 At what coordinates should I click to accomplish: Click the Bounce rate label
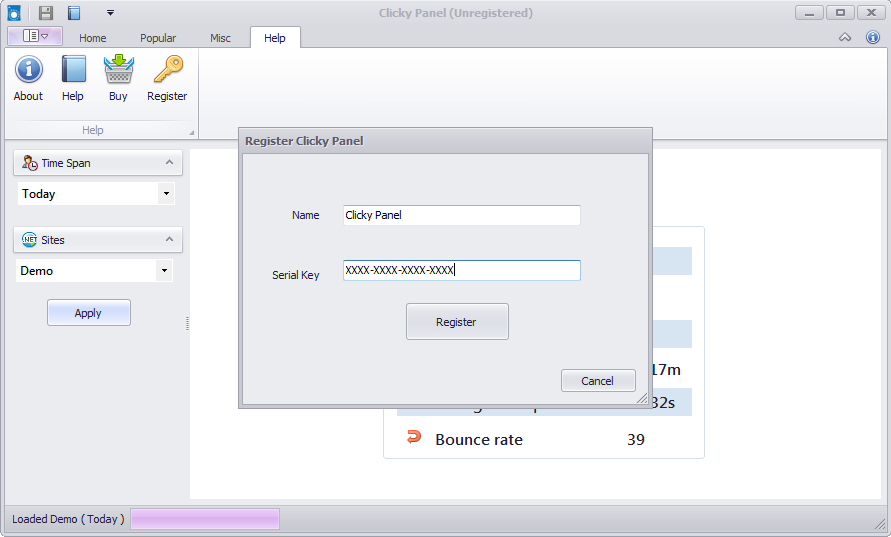click(x=479, y=440)
